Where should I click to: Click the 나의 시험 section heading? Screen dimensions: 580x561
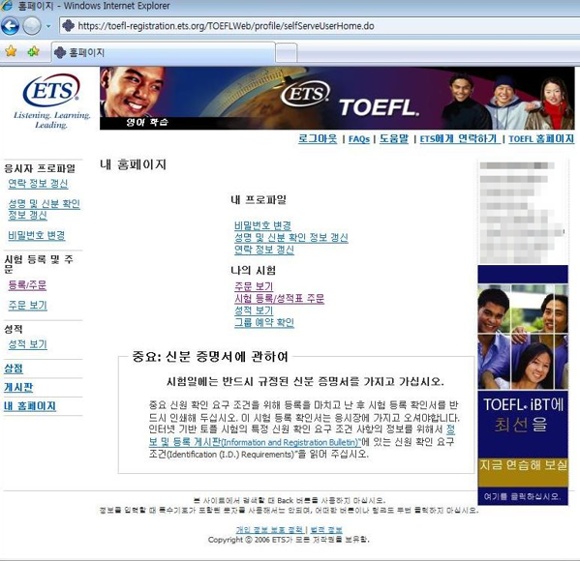253,270
